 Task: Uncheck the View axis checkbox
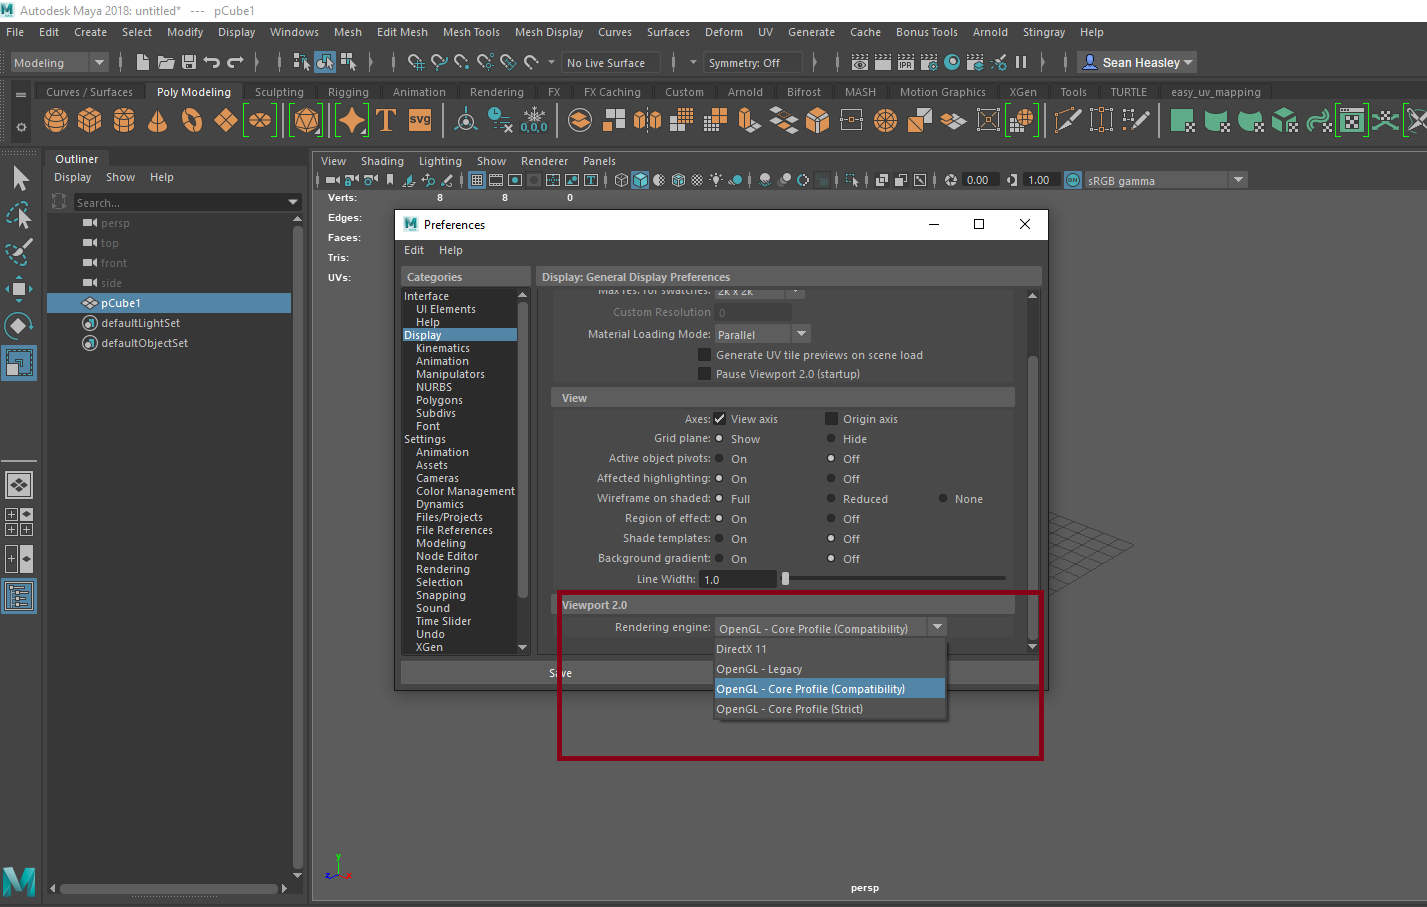[720, 419]
